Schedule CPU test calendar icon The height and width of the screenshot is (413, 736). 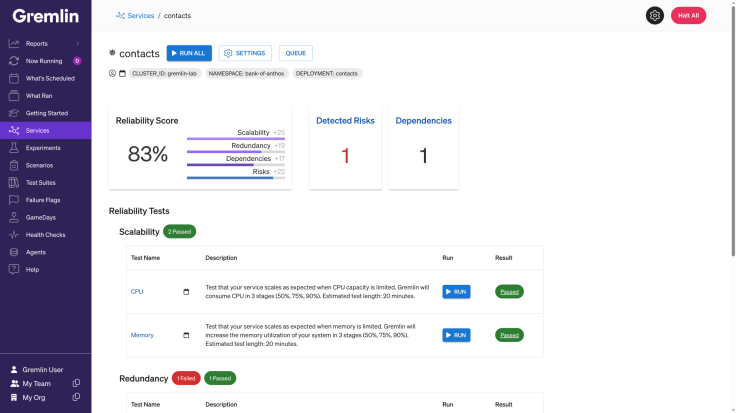coord(186,291)
